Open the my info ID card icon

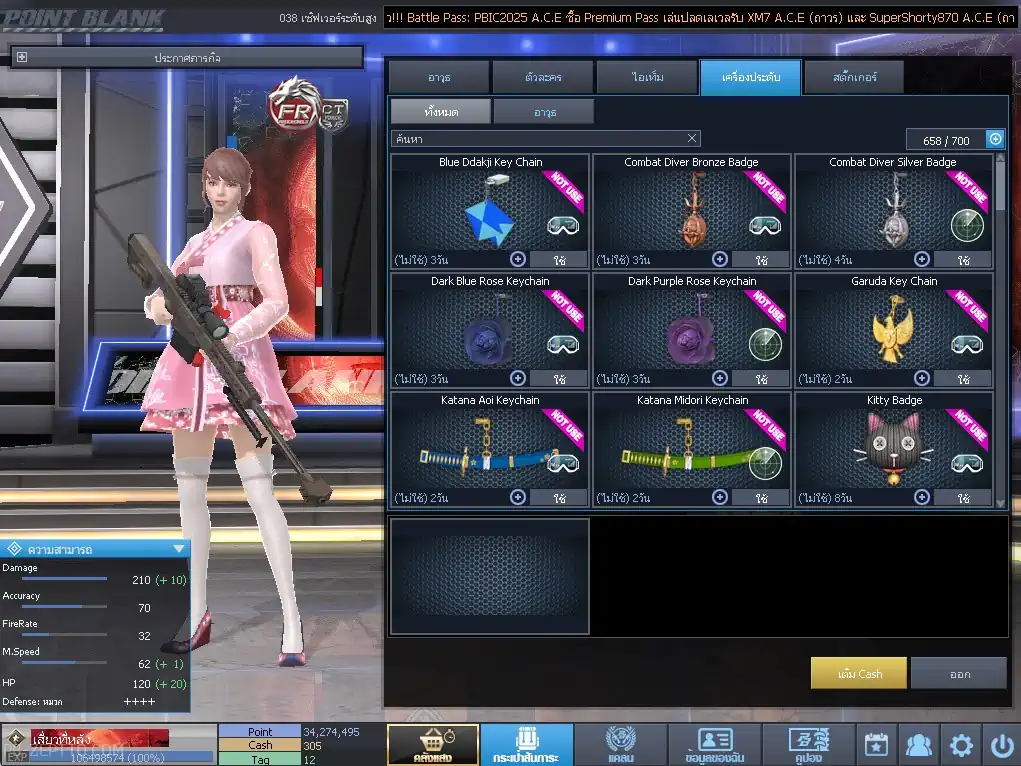click(x=714, y=744)
